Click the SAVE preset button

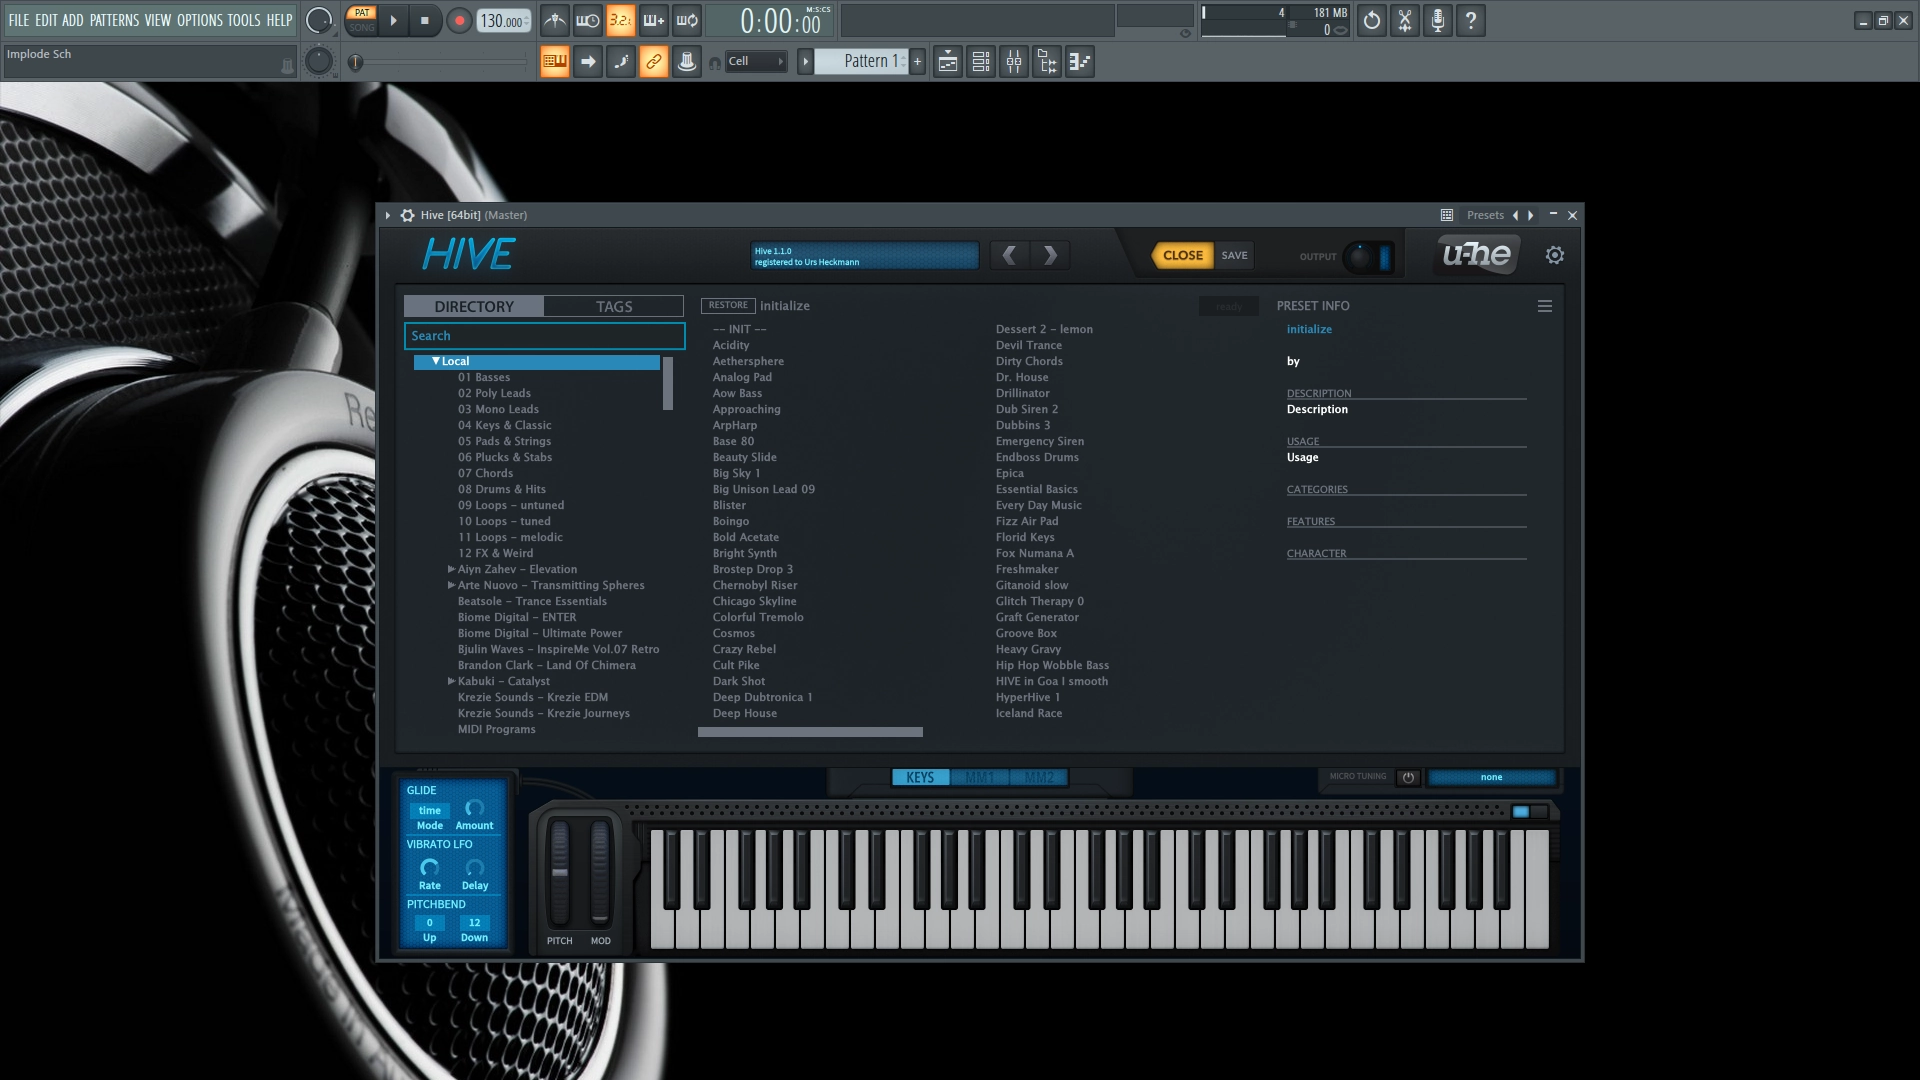point(1235,255)
